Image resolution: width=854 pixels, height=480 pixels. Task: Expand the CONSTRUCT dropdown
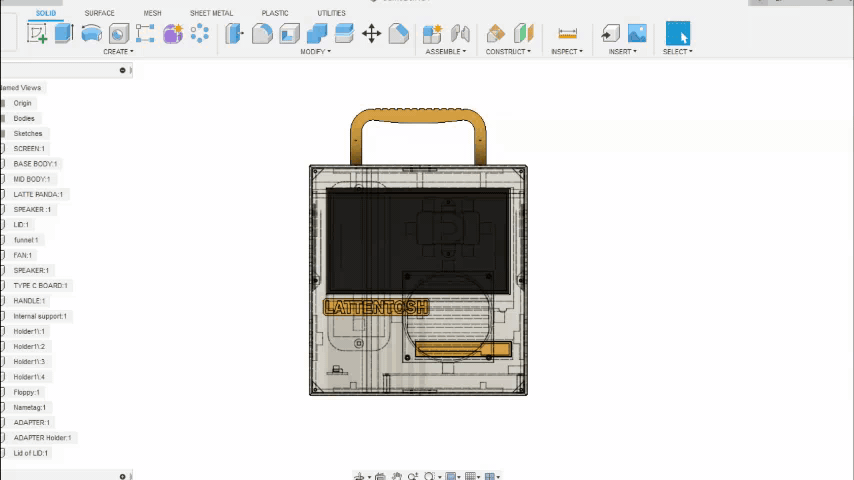click(508, 52)
